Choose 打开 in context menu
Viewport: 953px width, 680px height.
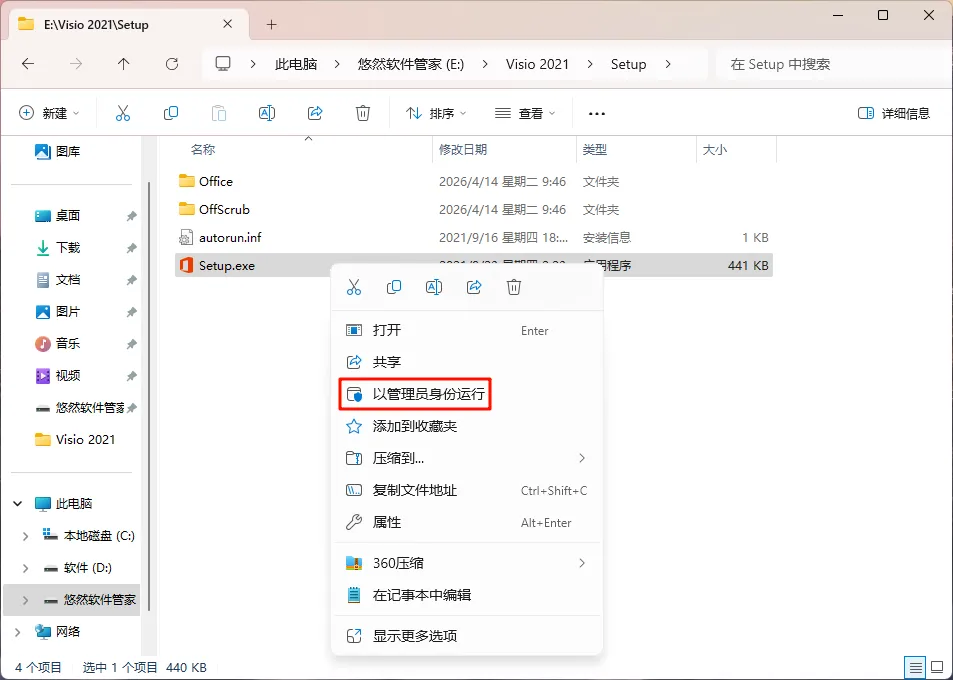[x=467, y=330]
